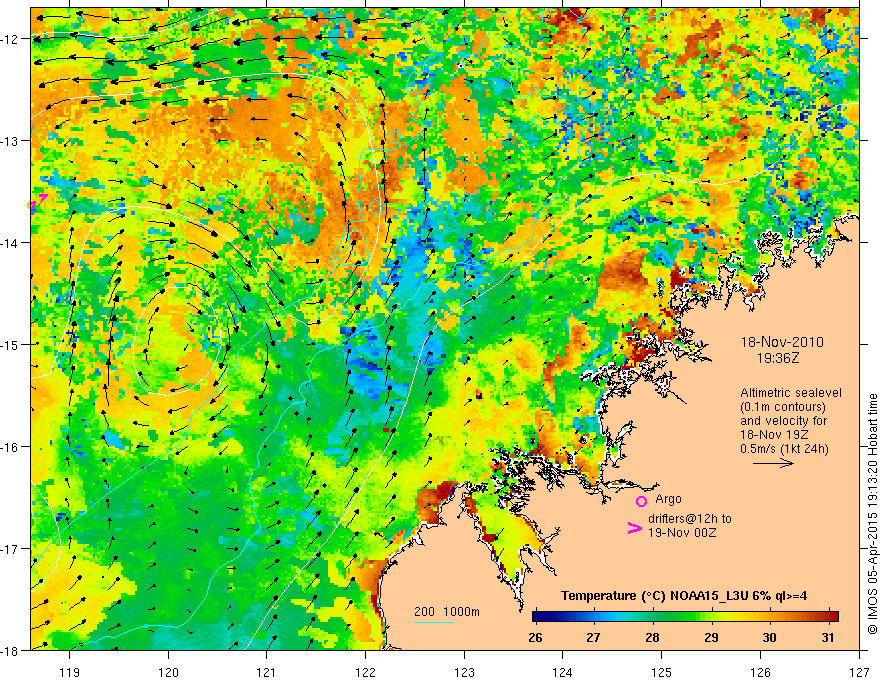Click the 30 colorbar tick label
The width and height of the screenshot is (880, 680).
point(769,637)
